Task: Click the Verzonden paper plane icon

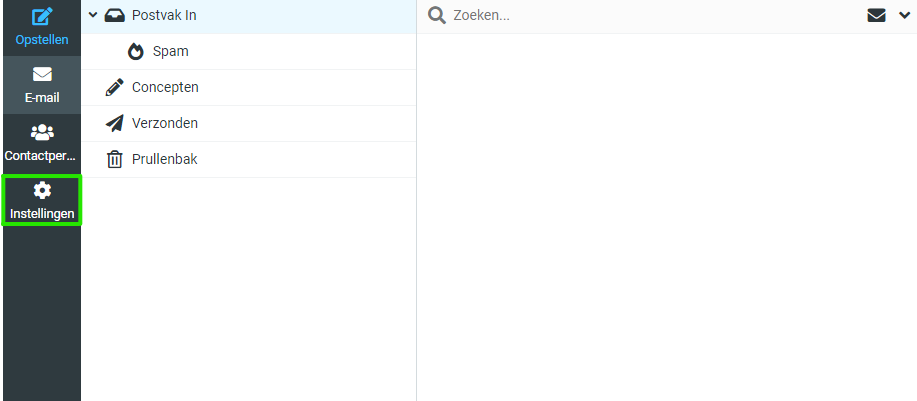Action: coord(115,123)
